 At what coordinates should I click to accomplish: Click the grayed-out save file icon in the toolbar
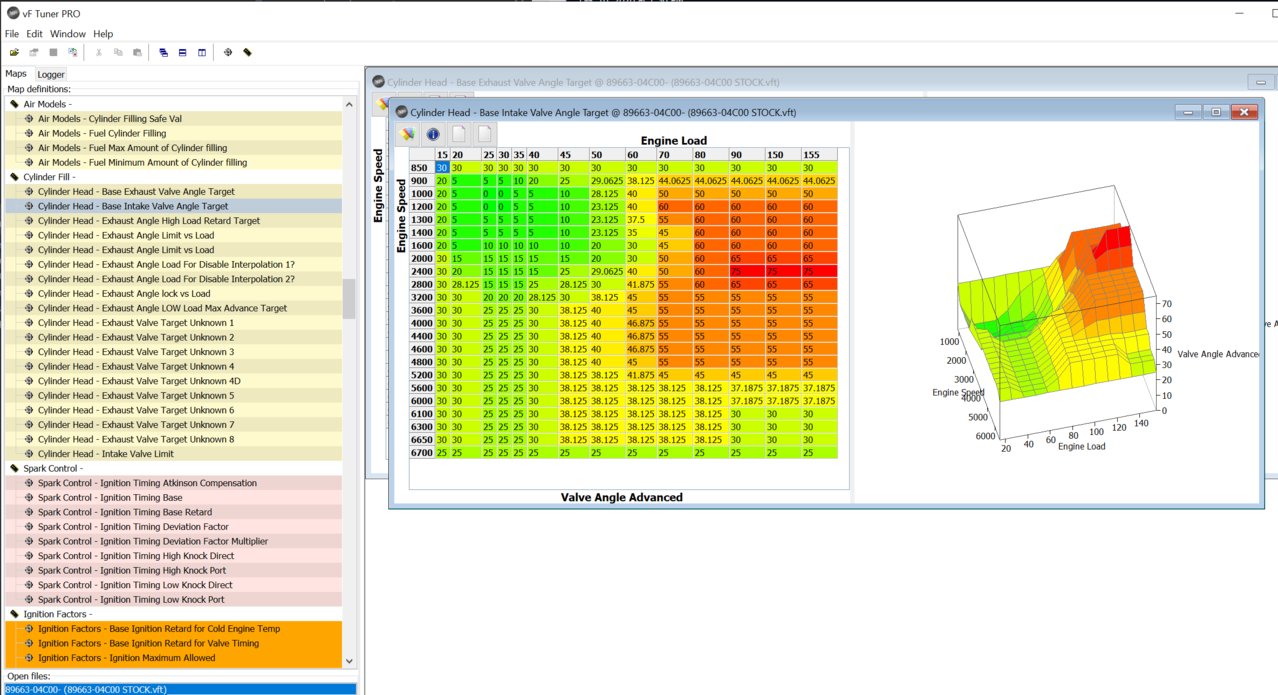pos(34,52)
